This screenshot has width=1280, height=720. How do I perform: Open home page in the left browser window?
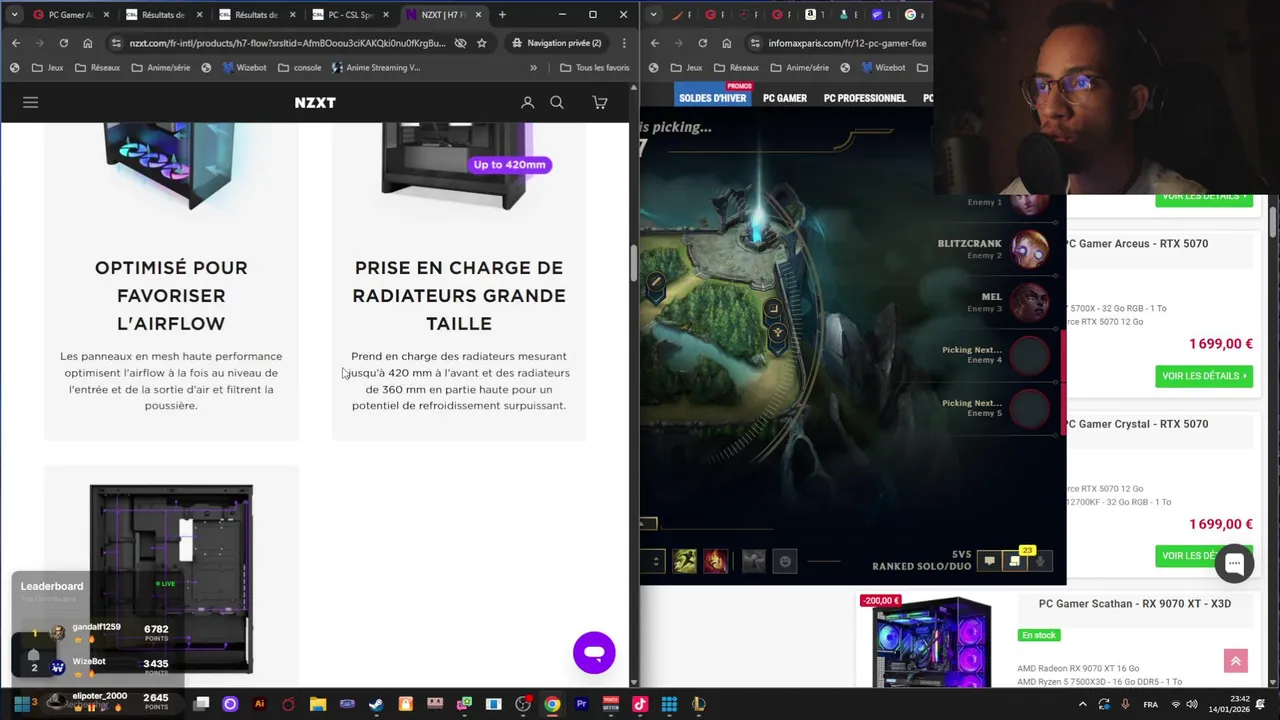88,43
